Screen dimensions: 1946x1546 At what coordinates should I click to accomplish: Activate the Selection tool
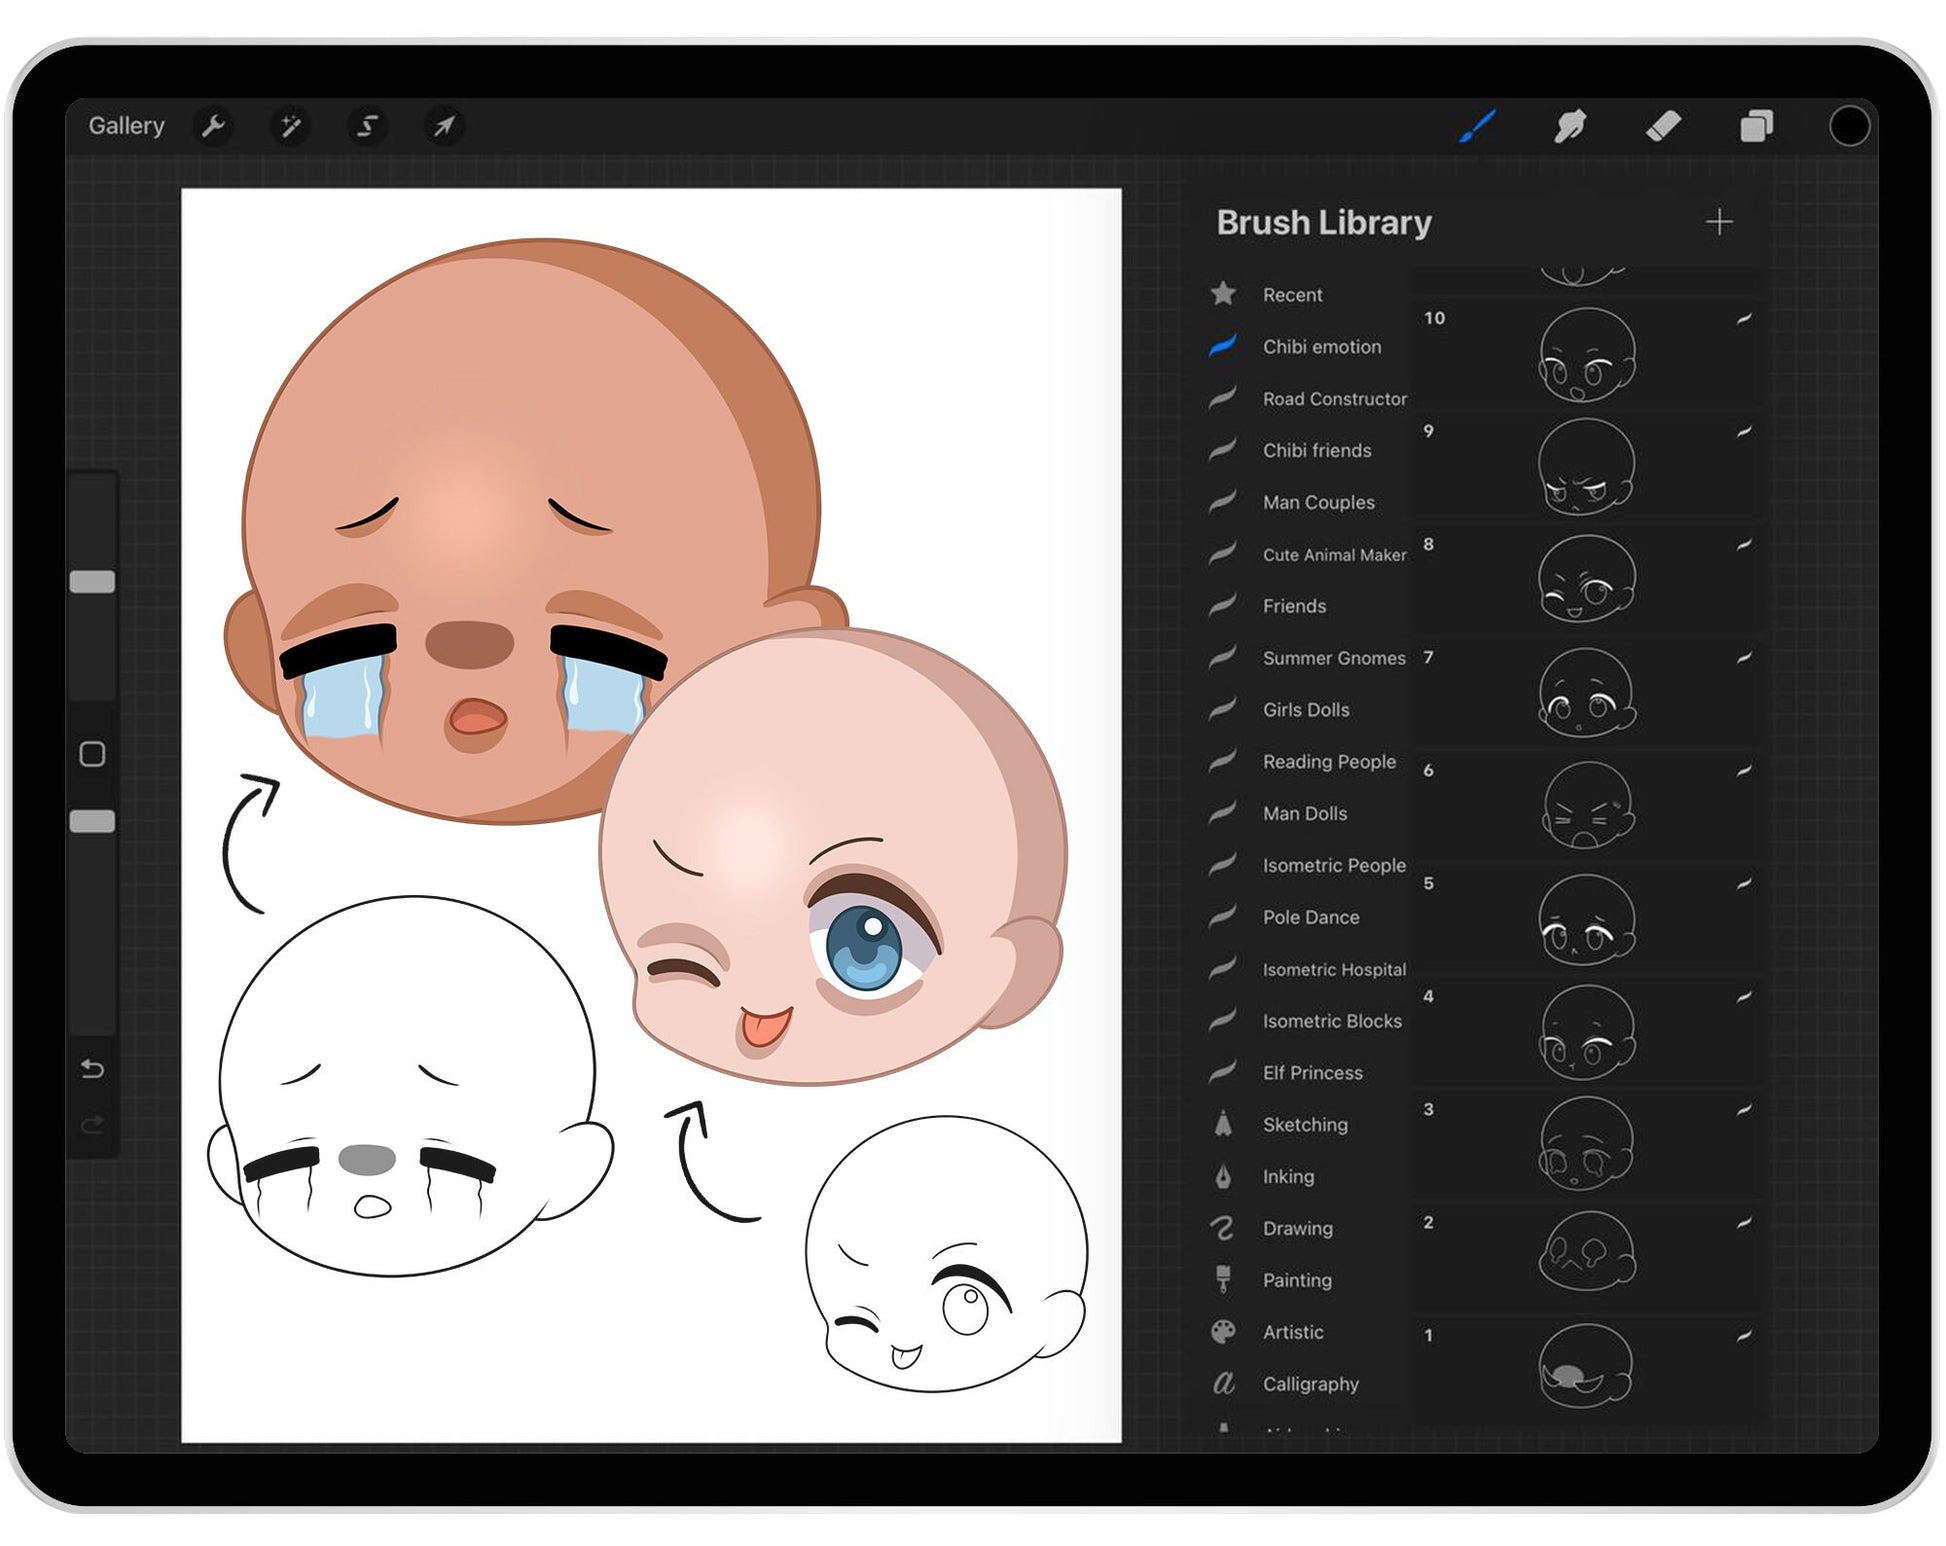(x=366, y=126)
